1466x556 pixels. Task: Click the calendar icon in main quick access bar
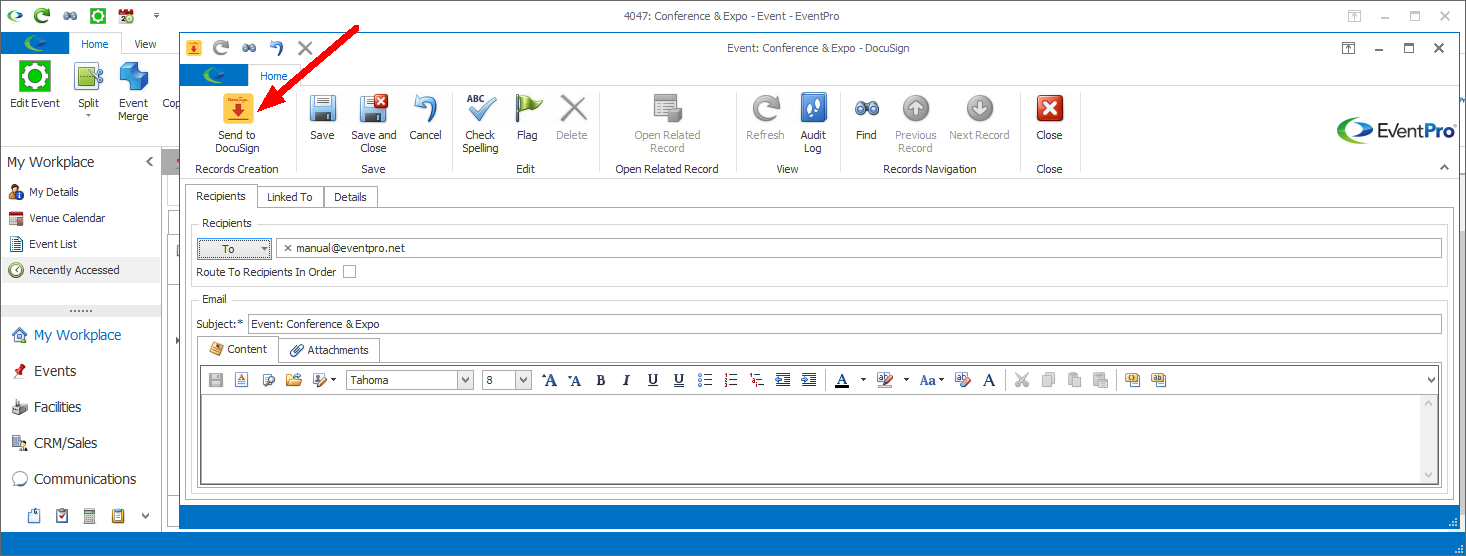pyautogui.click(x=126, y=16)
